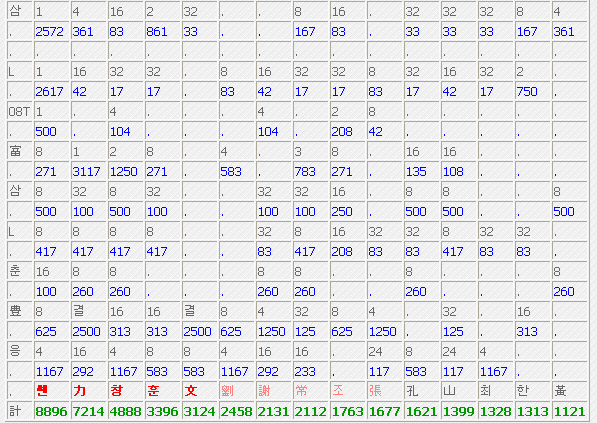Select 2500 in the 力 column
Screen dimensions: 597x423
pyautogui.click(x=86, y=332)
